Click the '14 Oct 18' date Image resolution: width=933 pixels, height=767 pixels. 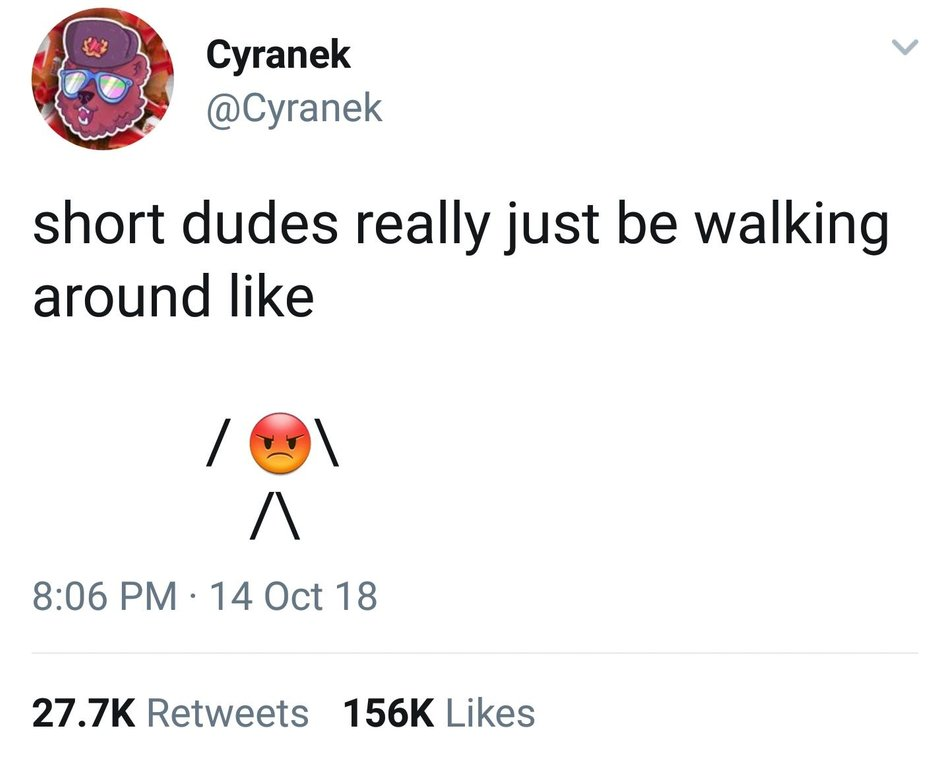pos(293,596)
